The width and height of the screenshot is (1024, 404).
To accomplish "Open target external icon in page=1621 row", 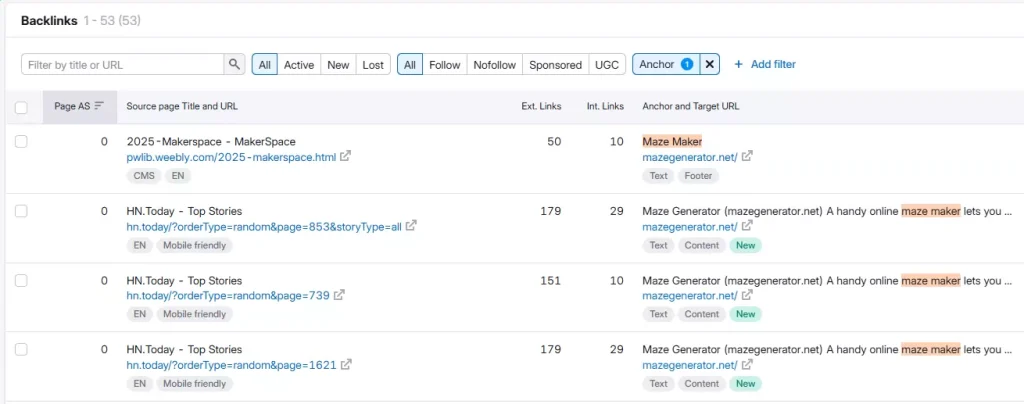I will point(747,364).
